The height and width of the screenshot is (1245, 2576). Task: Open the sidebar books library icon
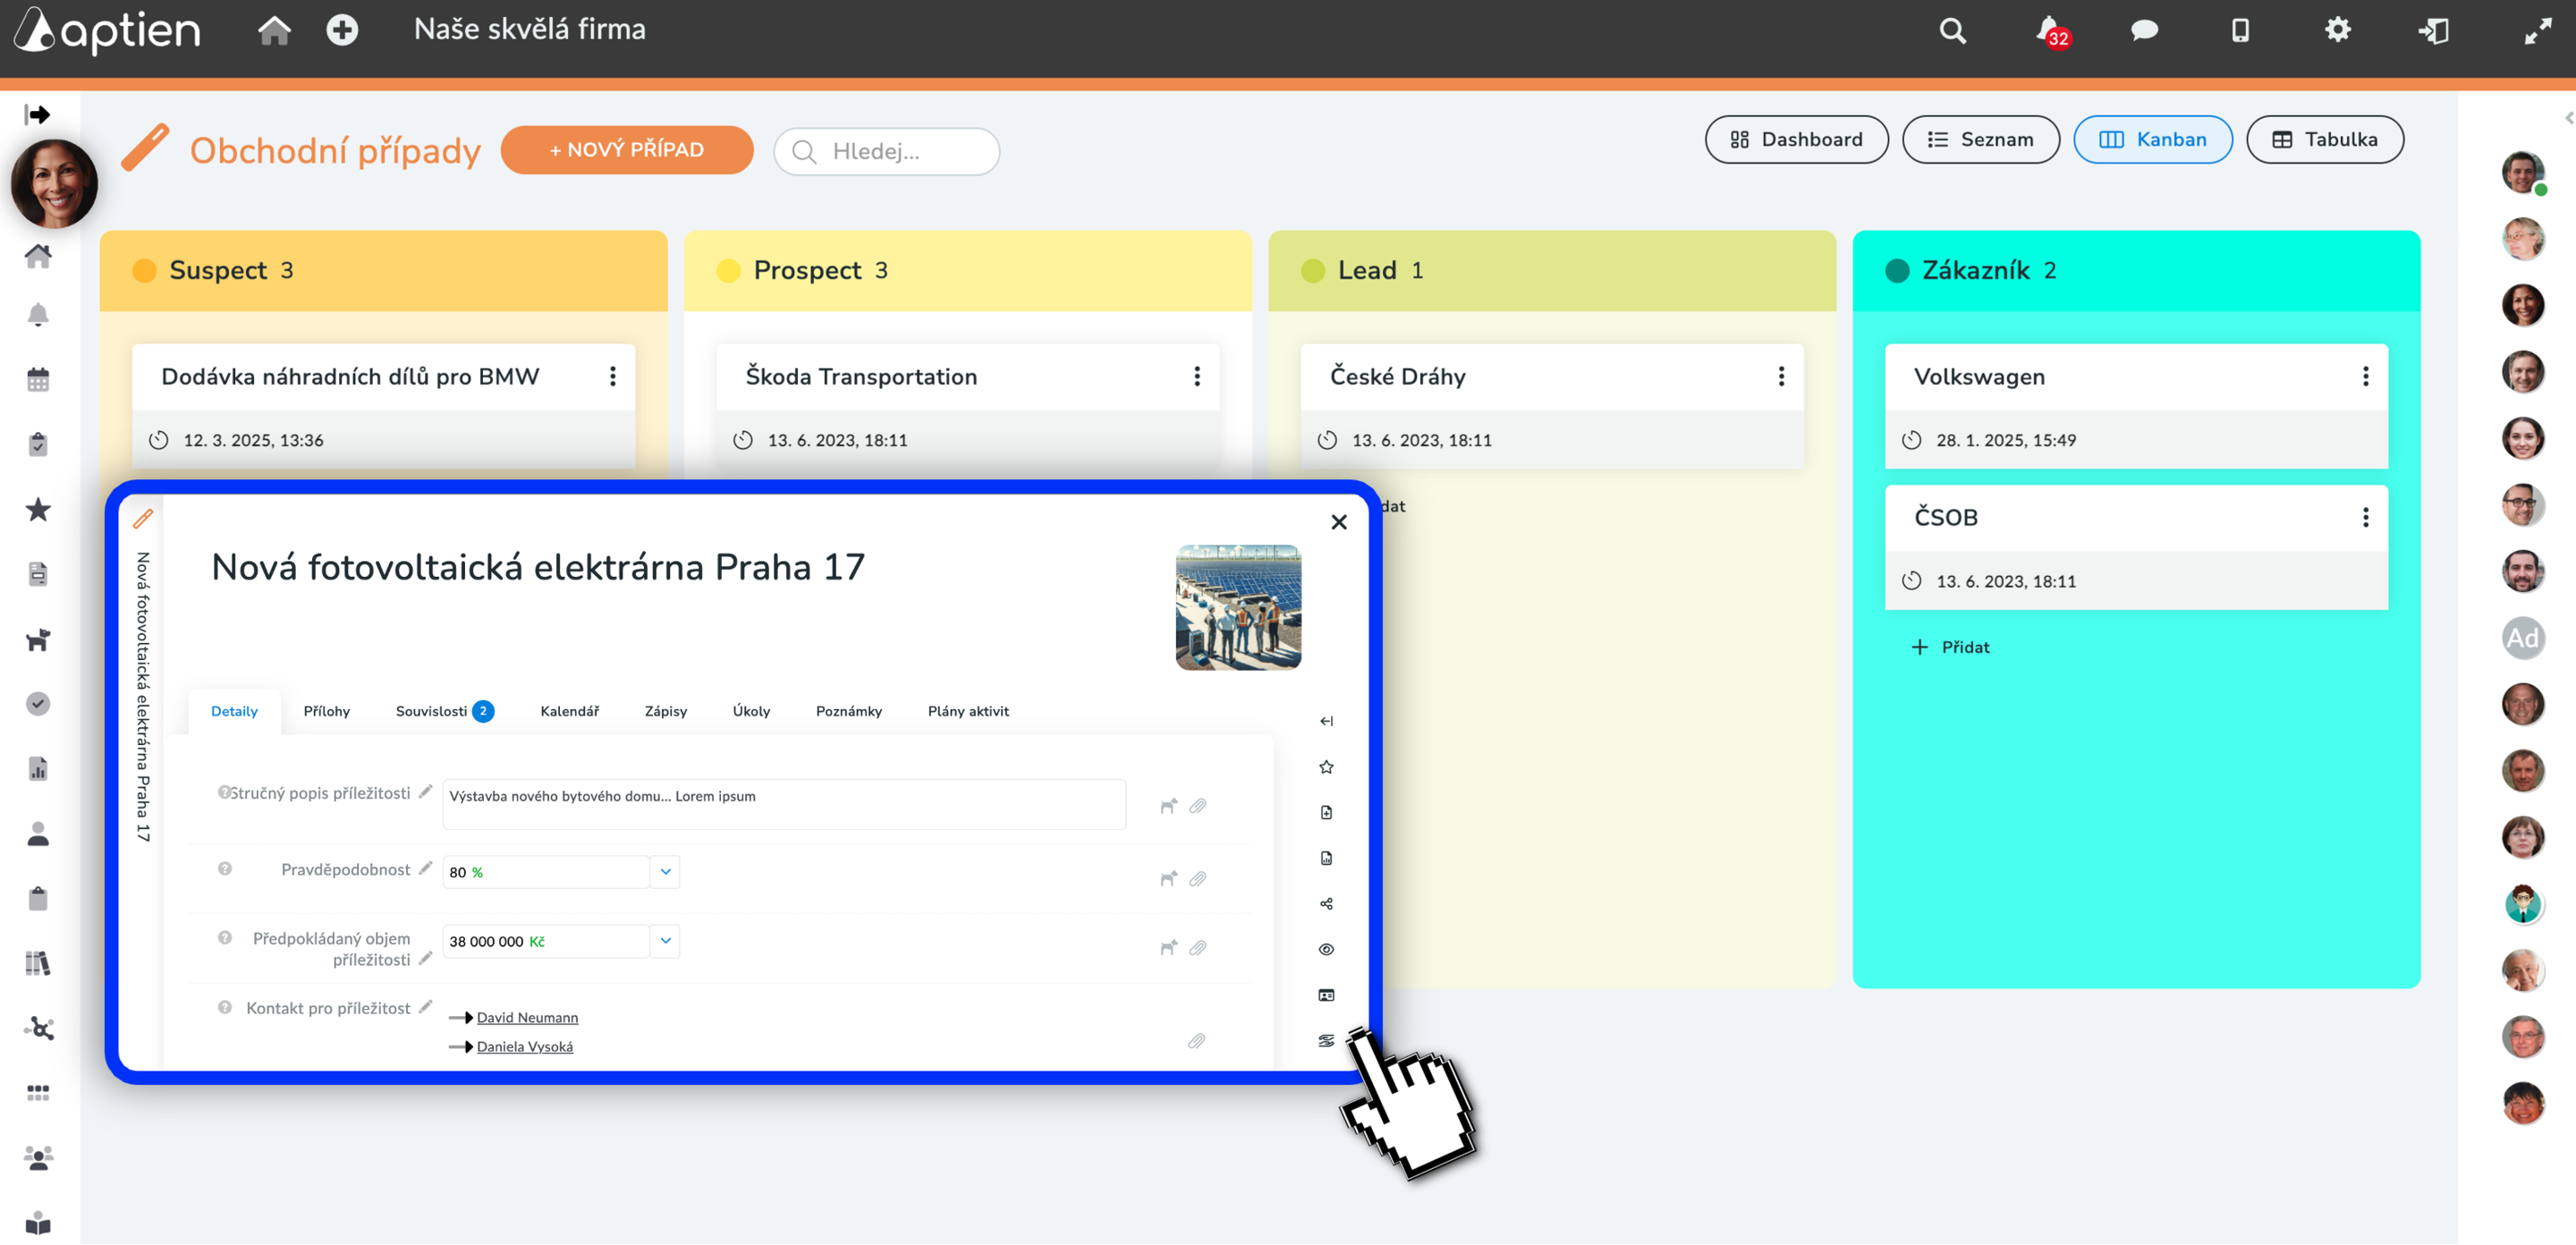click(x=38, y=963)
